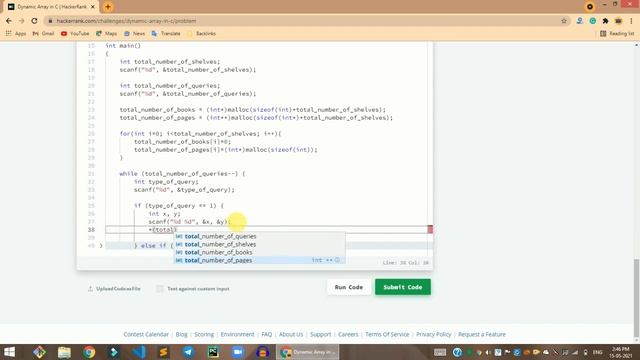Screen dimensions: 640x360
Task: Open the headphones app on the taskbar
Action: click(263, 352)
